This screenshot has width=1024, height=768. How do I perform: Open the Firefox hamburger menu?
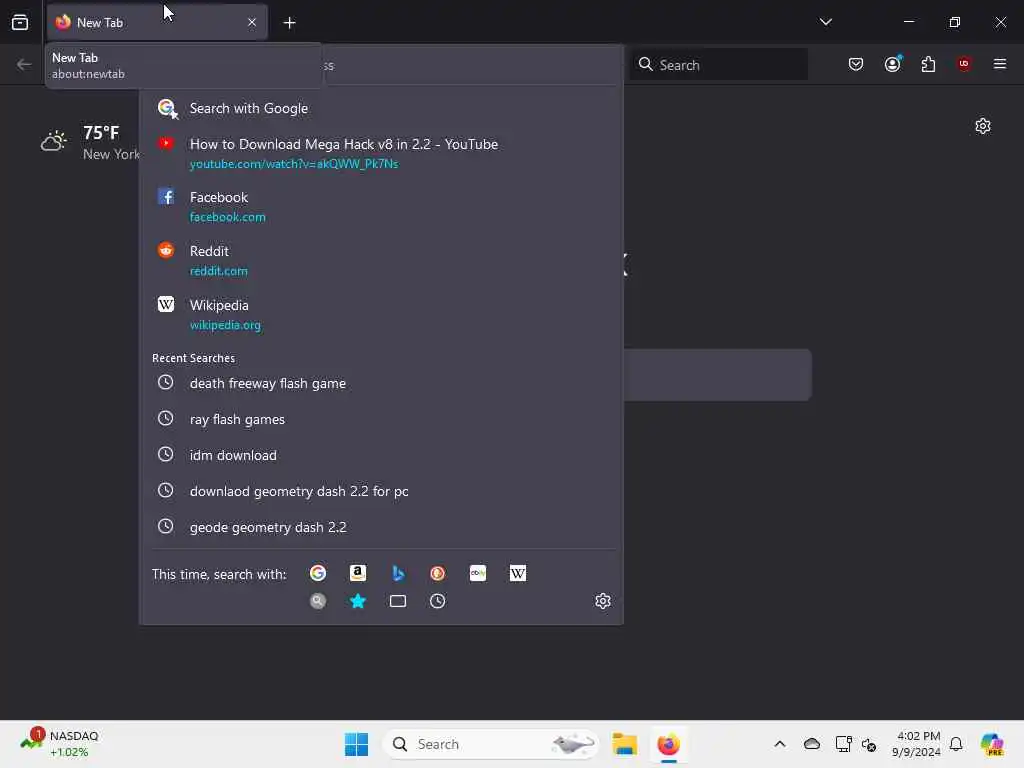(999, 64)
